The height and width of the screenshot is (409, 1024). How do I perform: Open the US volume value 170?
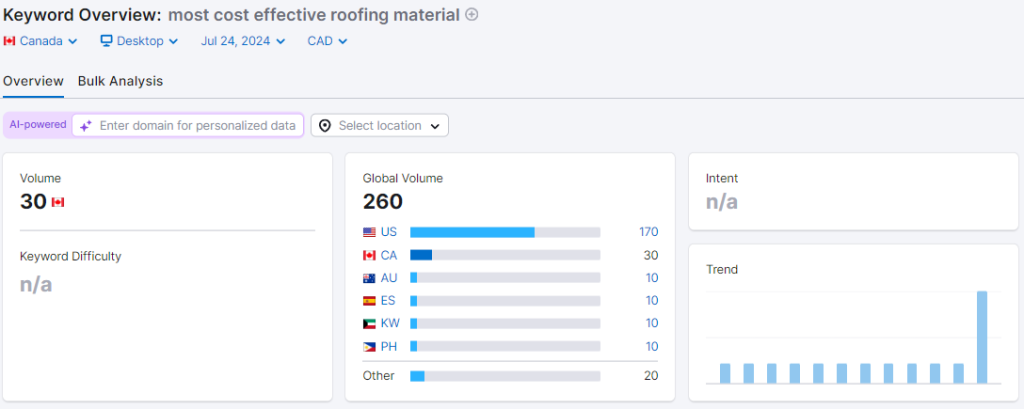click(648, 232)
